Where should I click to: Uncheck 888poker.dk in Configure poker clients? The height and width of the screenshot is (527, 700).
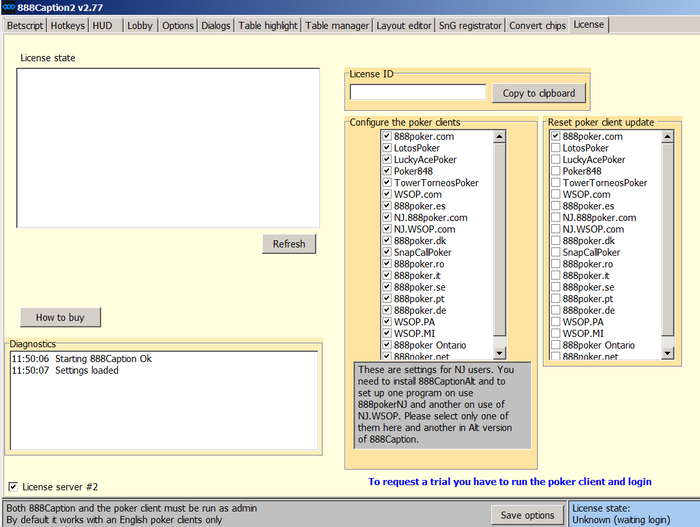pyautogui.click(x=387, y=240)
